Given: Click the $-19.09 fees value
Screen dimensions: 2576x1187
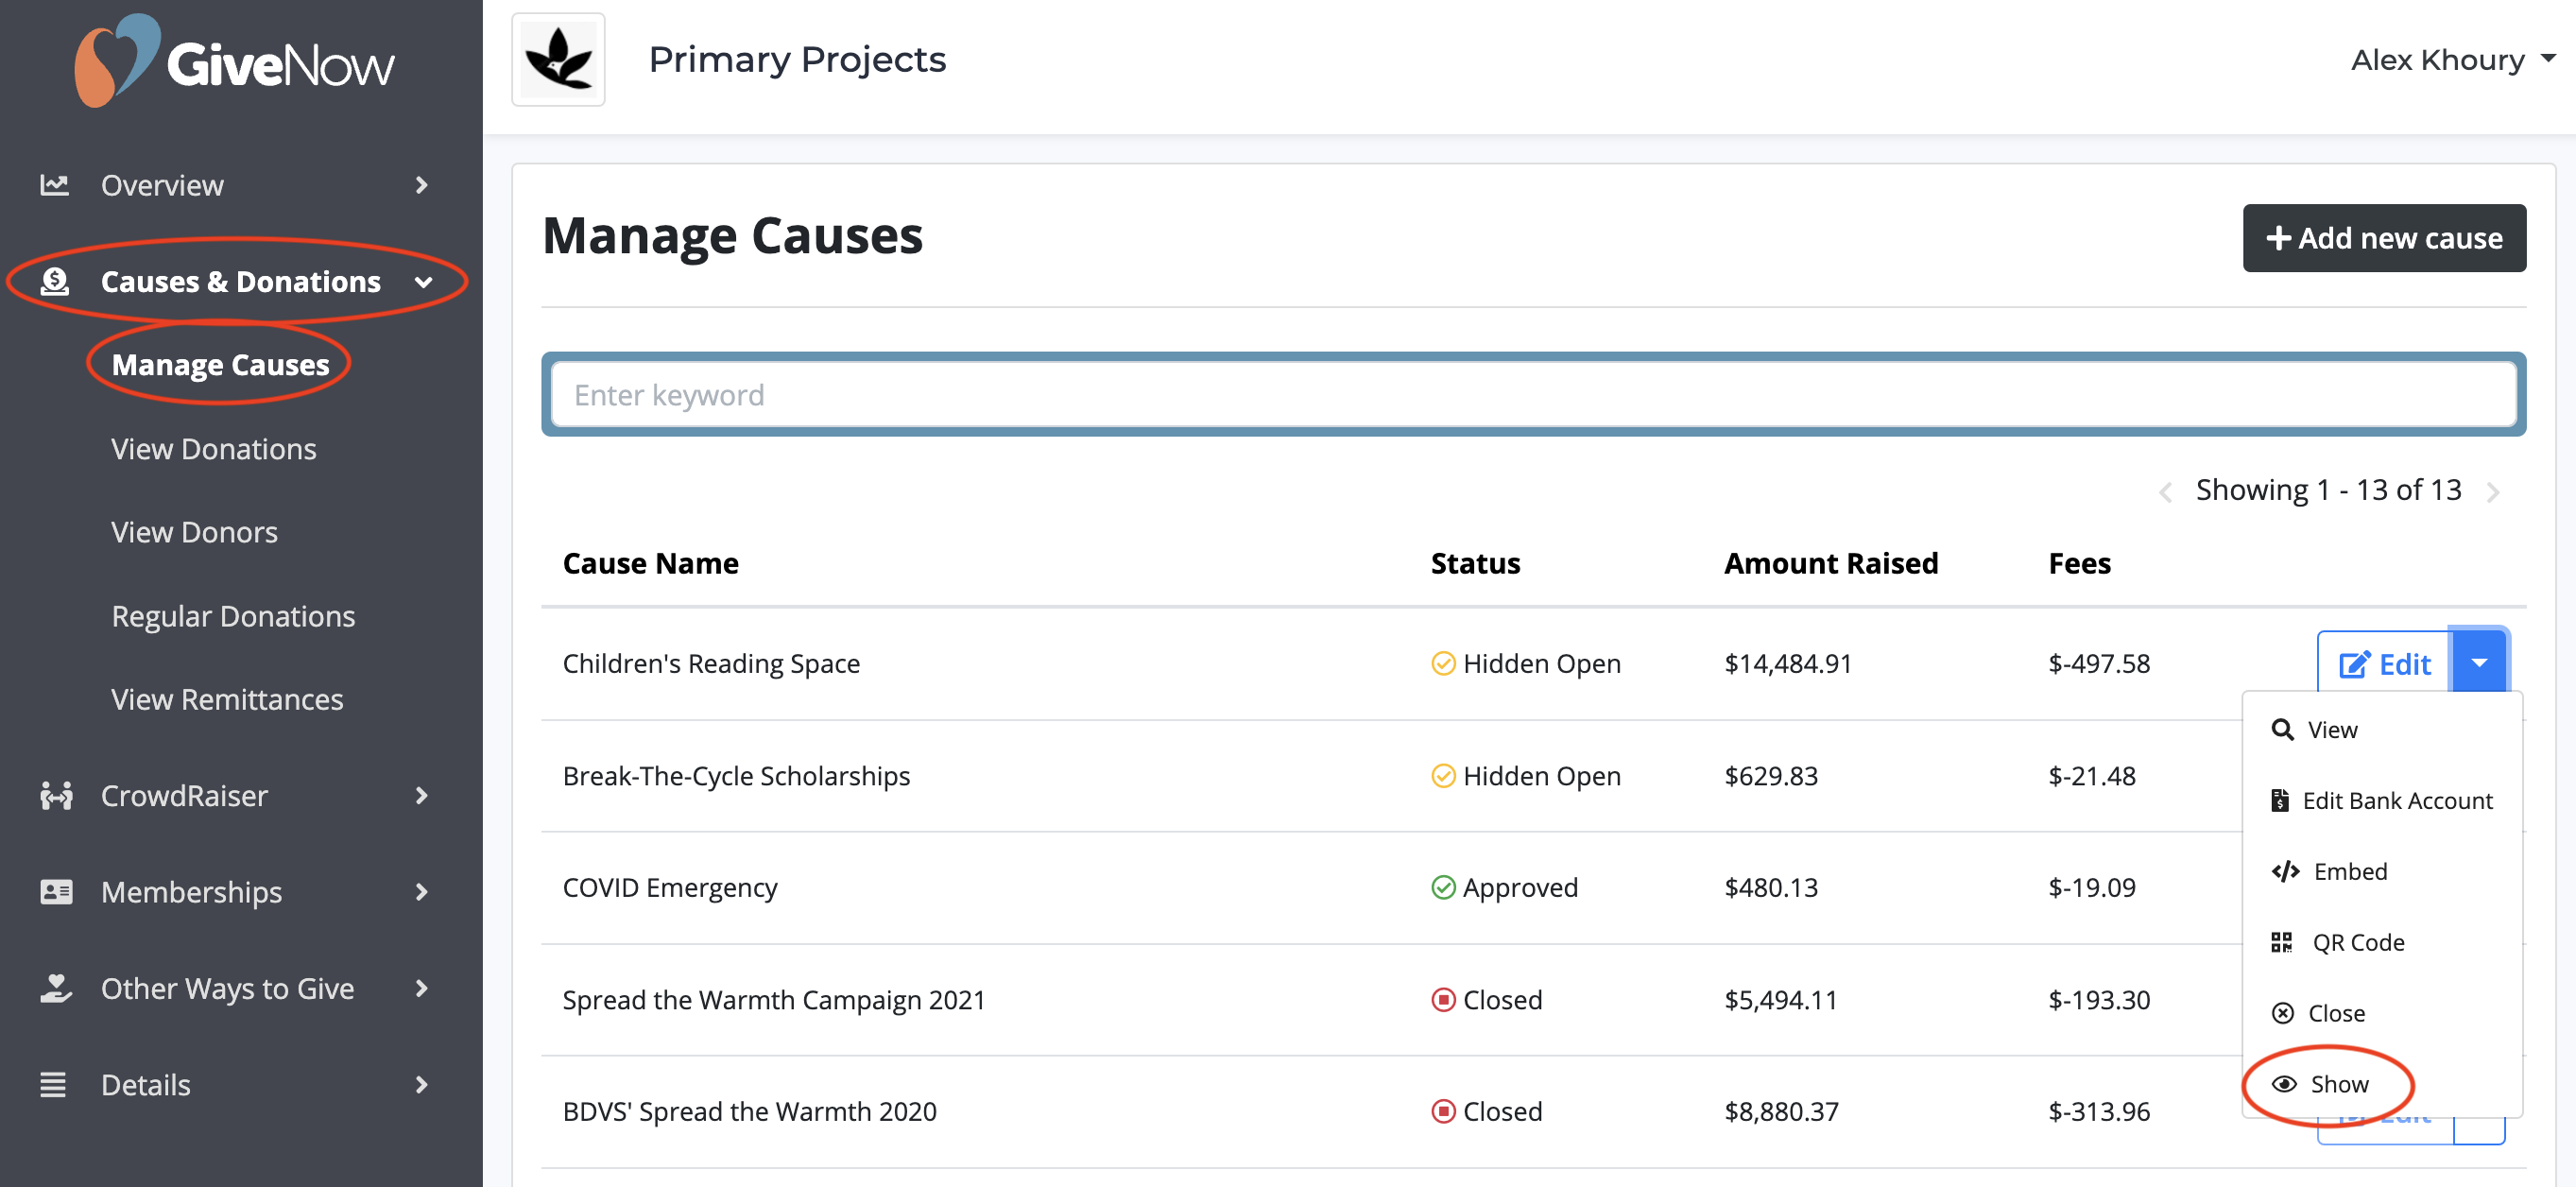Looking at the screenshot, I should (x=2091, y=888).
